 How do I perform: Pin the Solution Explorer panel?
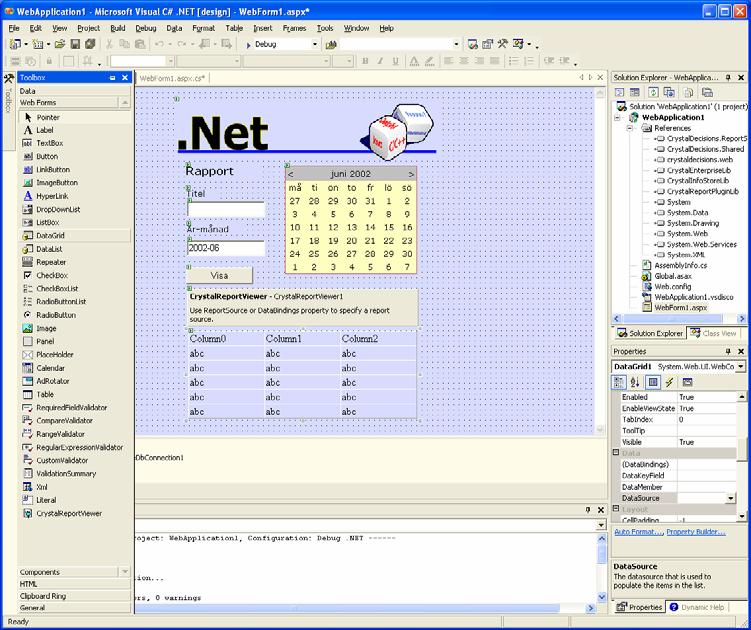click(x=728, y=77)
